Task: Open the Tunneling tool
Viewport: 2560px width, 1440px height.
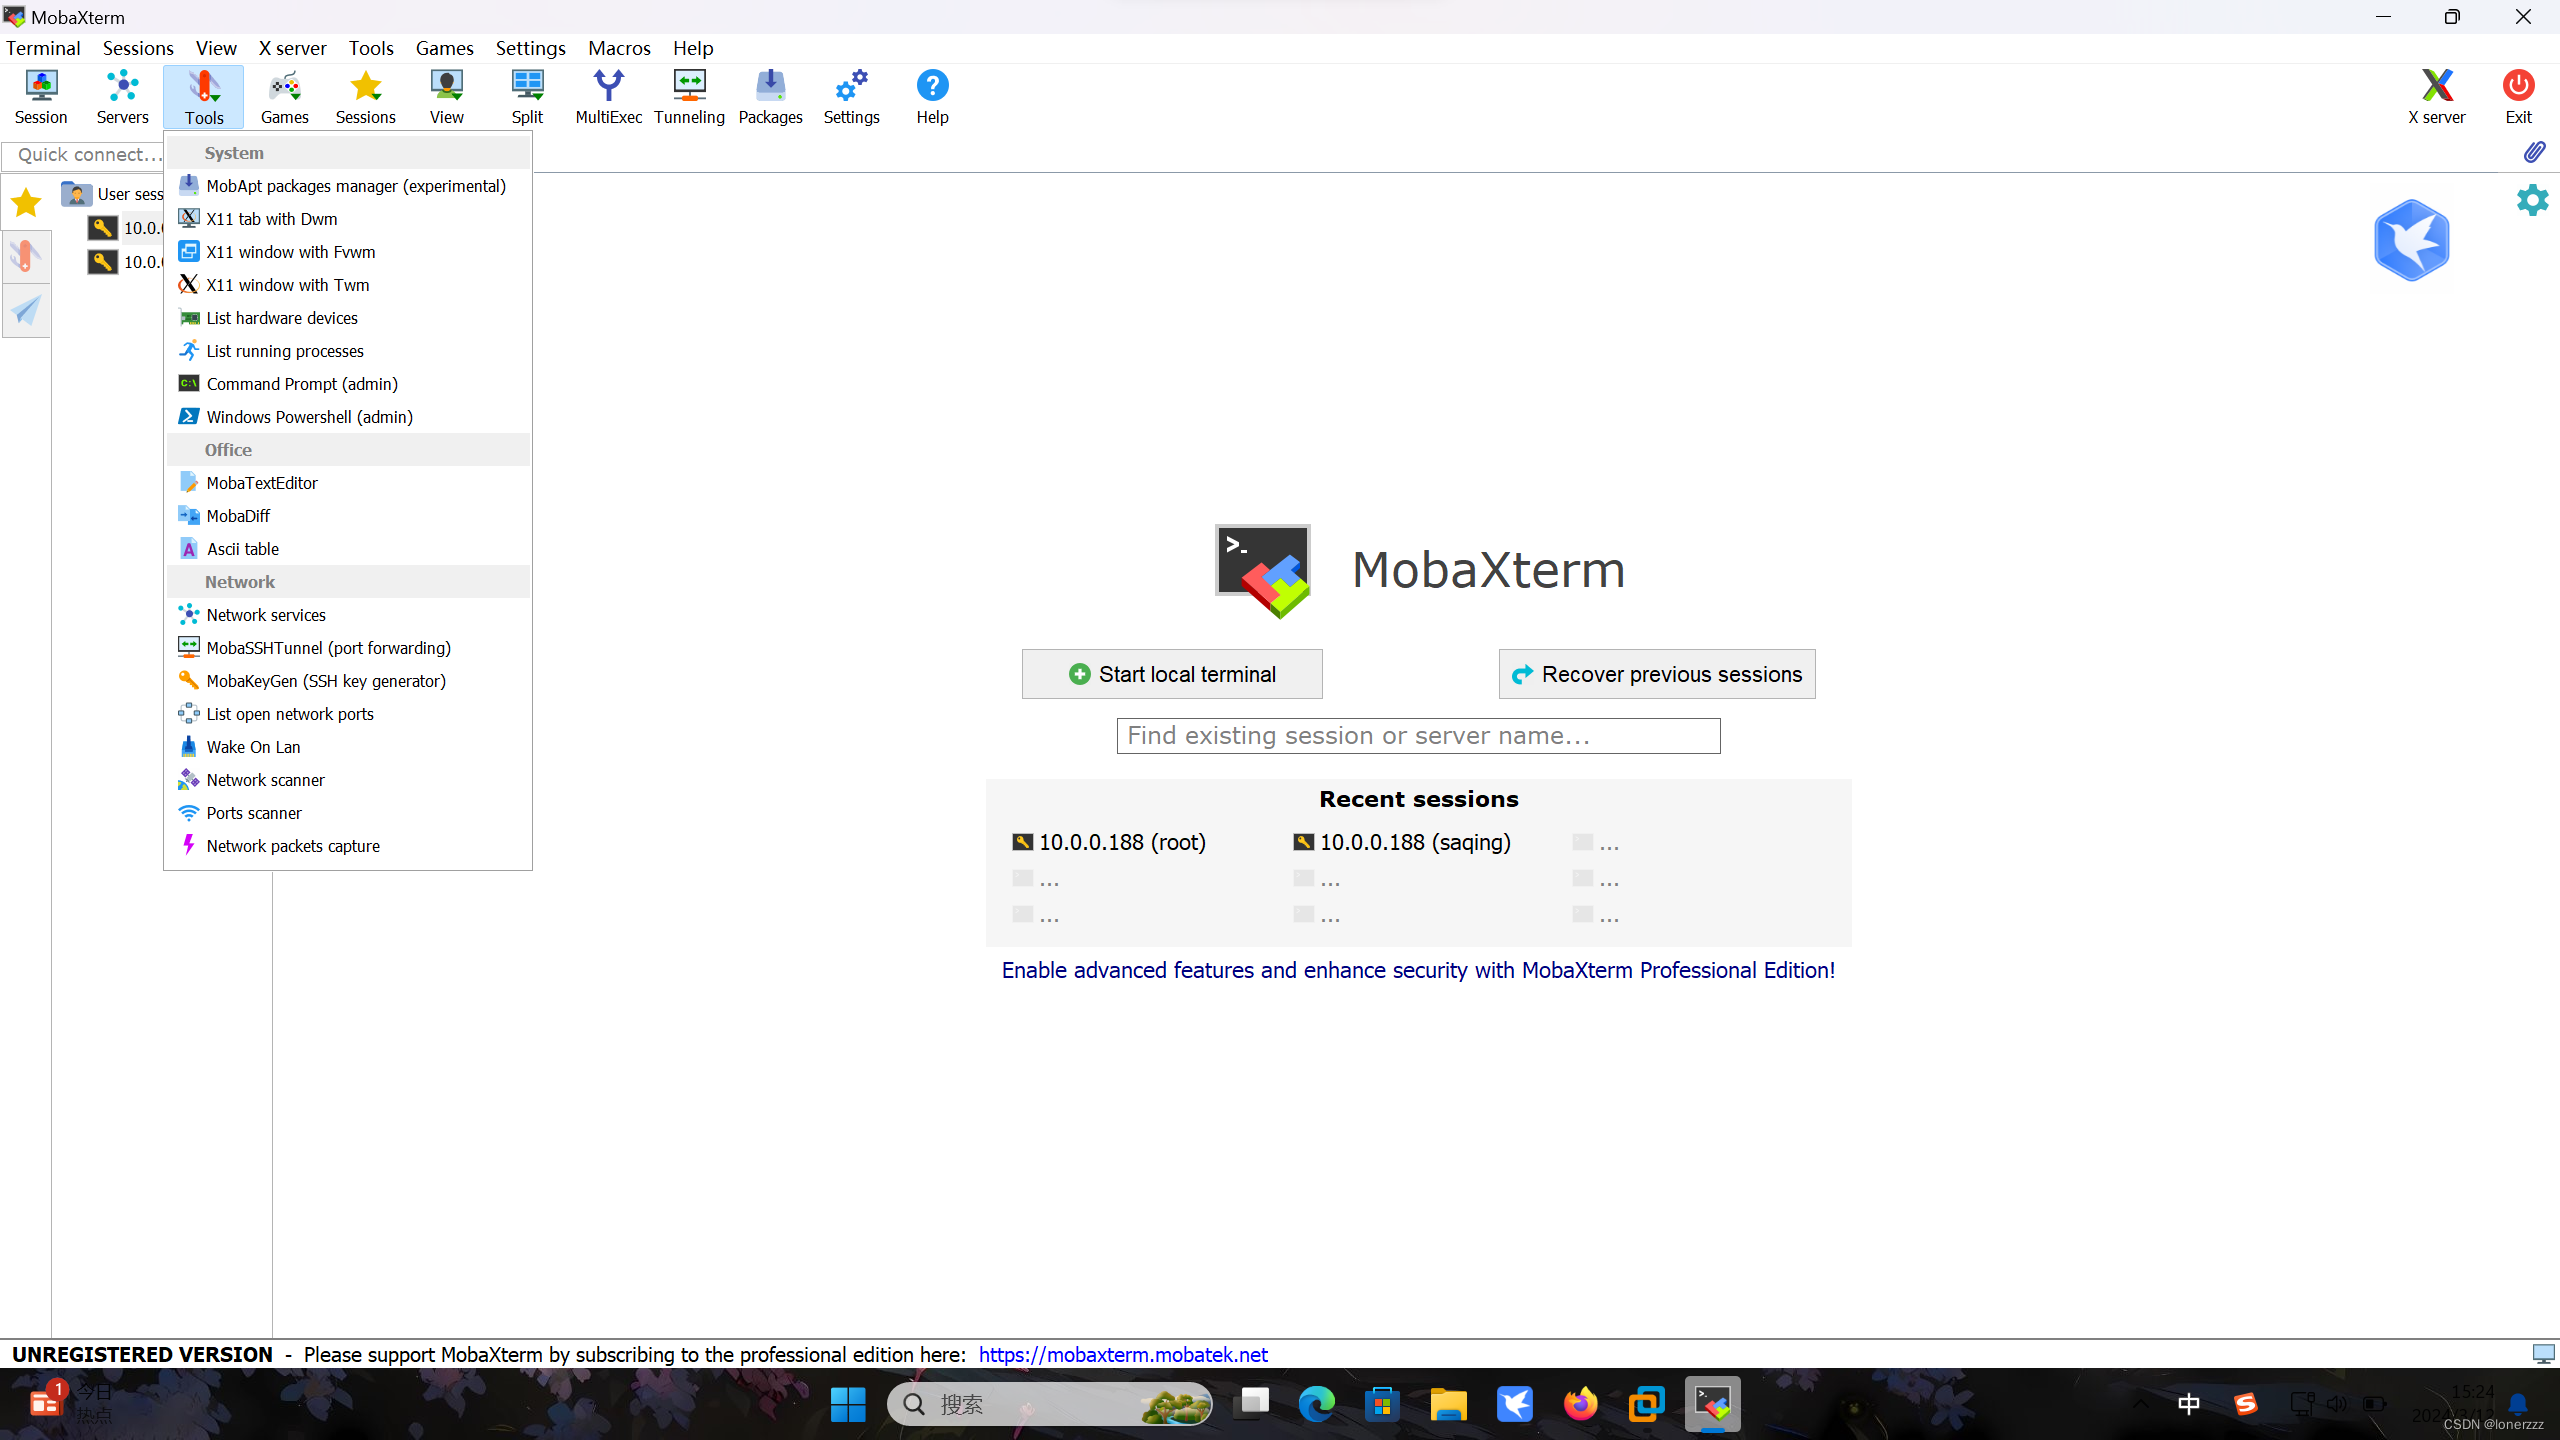Action: point(689,96)
